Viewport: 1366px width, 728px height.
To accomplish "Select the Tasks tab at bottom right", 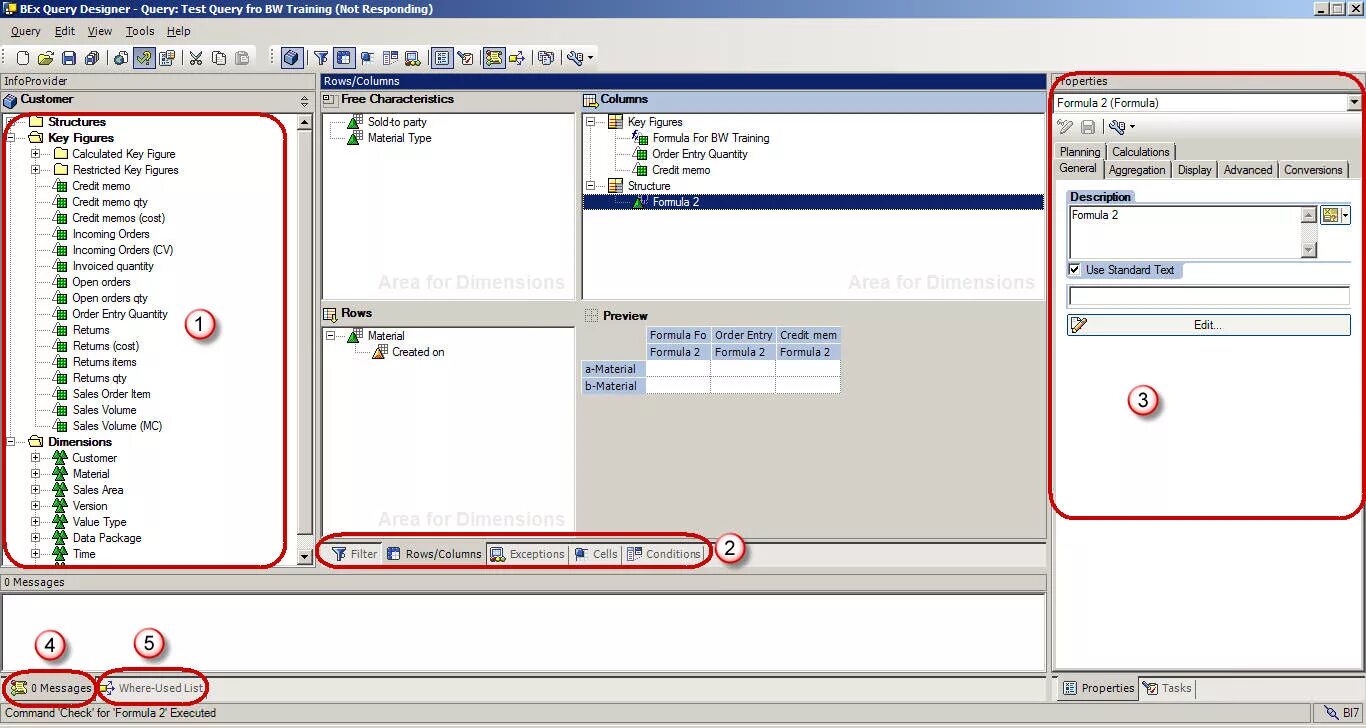I will click(x=1166, y=688).
